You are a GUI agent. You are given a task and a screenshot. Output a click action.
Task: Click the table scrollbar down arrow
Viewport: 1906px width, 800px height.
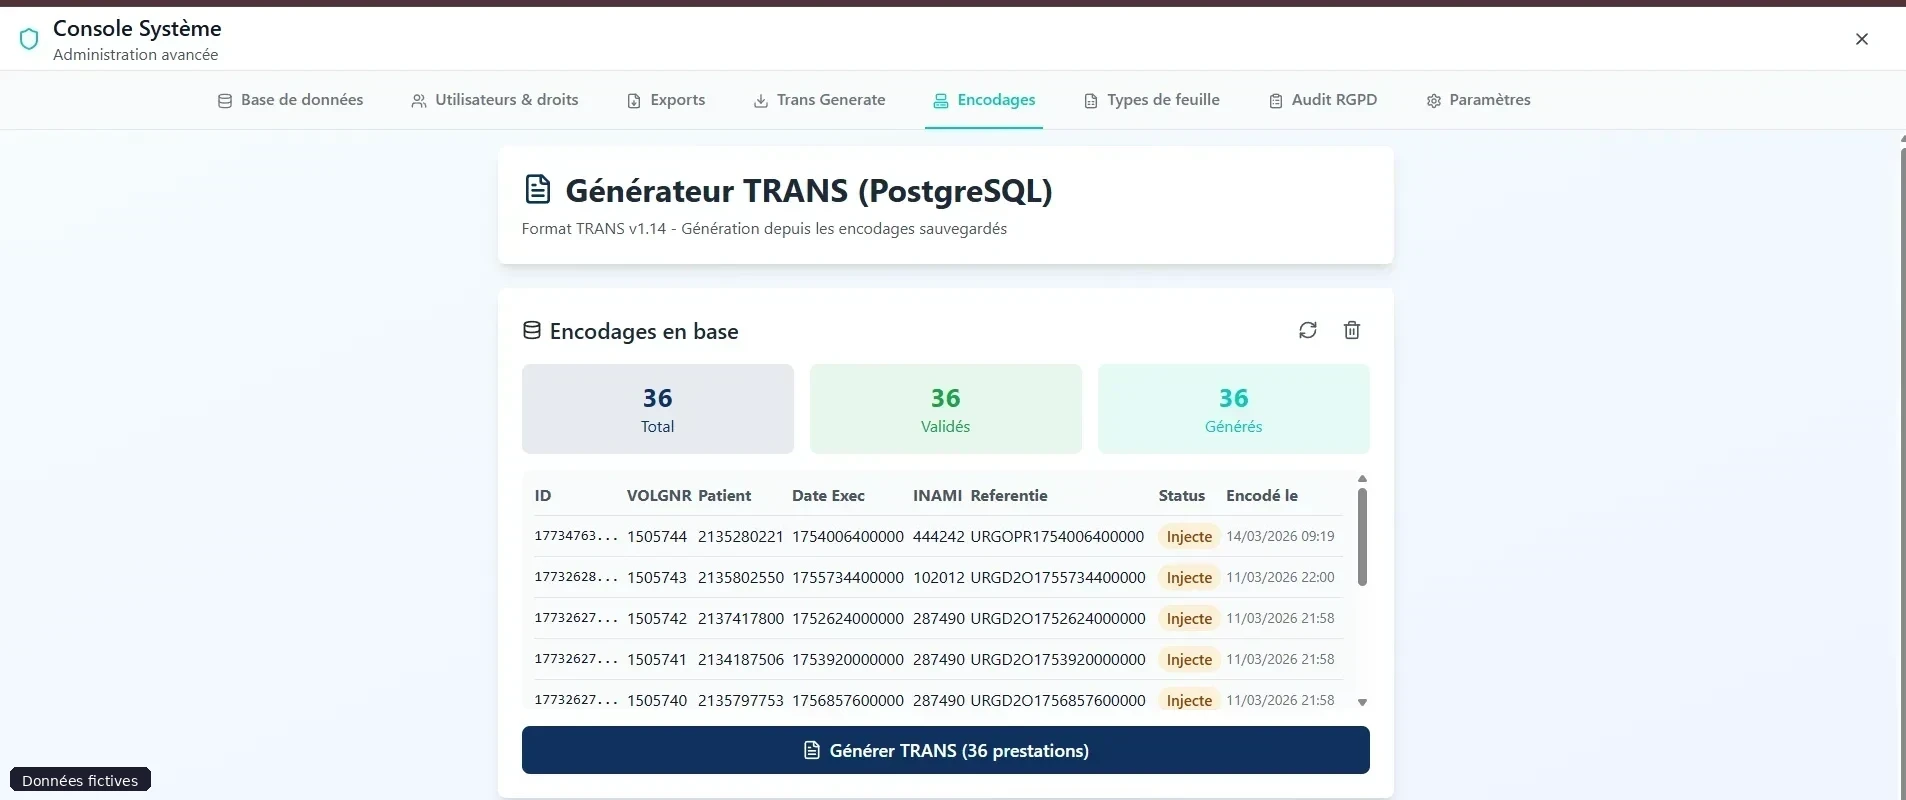click(1362, 703)
